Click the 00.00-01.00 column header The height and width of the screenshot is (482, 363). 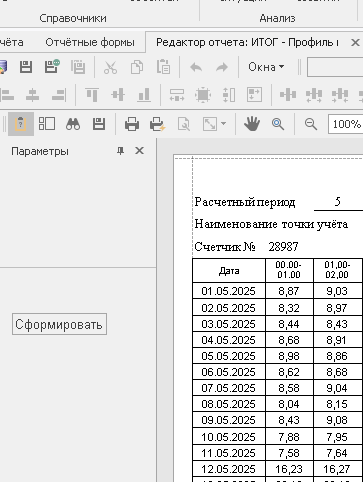point(289,270)
